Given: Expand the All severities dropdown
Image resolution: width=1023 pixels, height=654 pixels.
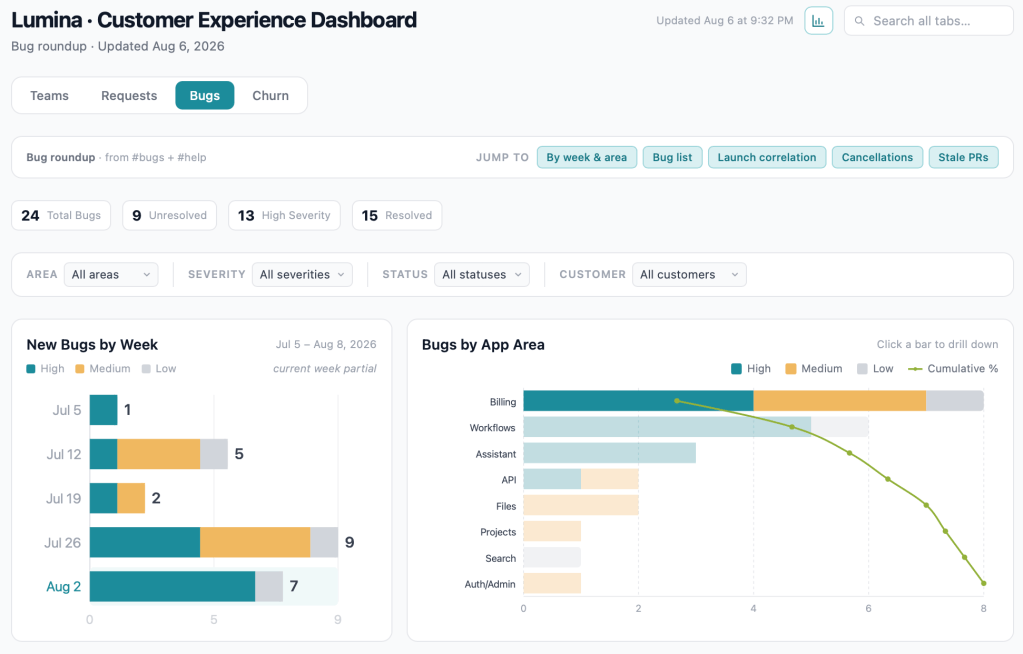Looking at the screenshot, I should coord(302,275).
